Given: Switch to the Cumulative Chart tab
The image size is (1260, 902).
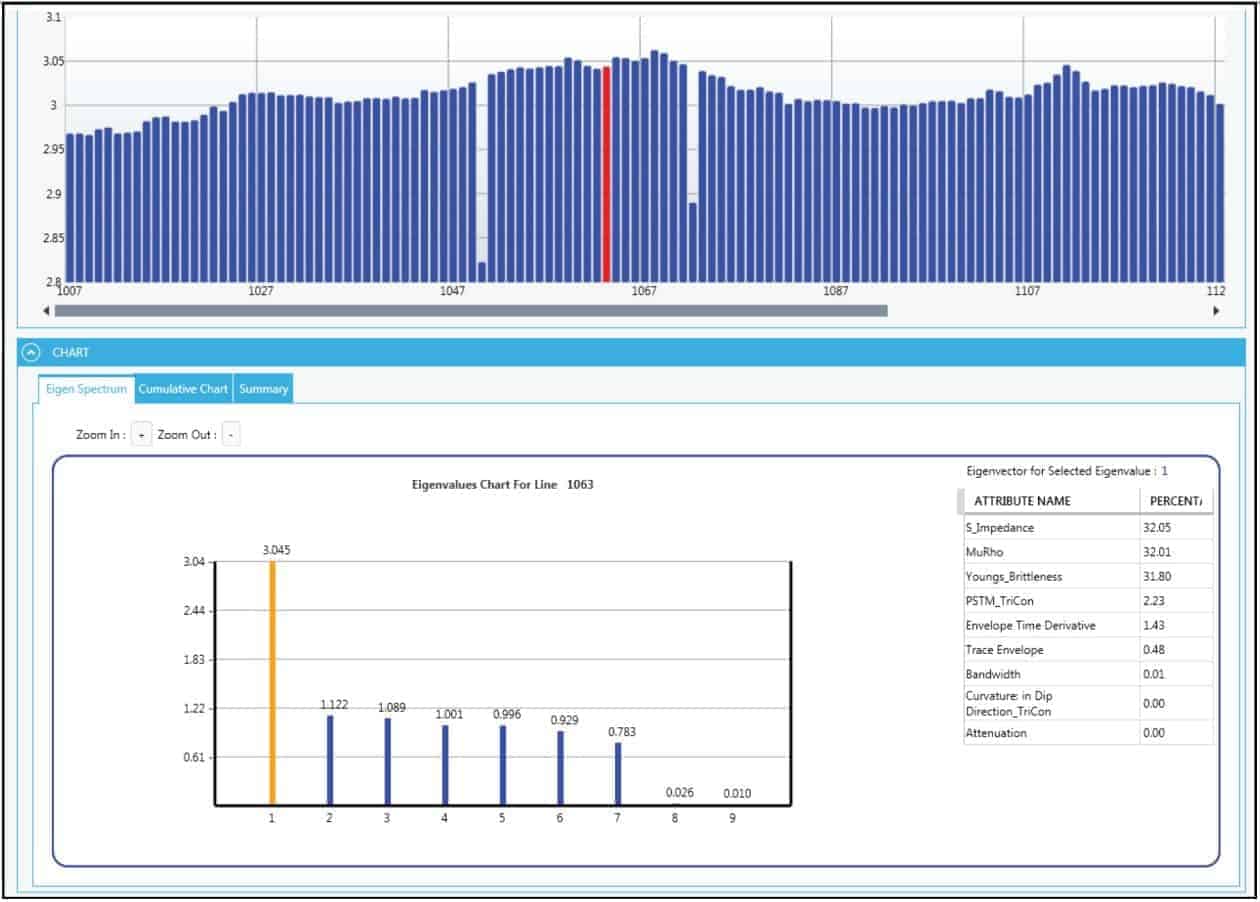Looking at the screenshot, I should tap(183, 389).
